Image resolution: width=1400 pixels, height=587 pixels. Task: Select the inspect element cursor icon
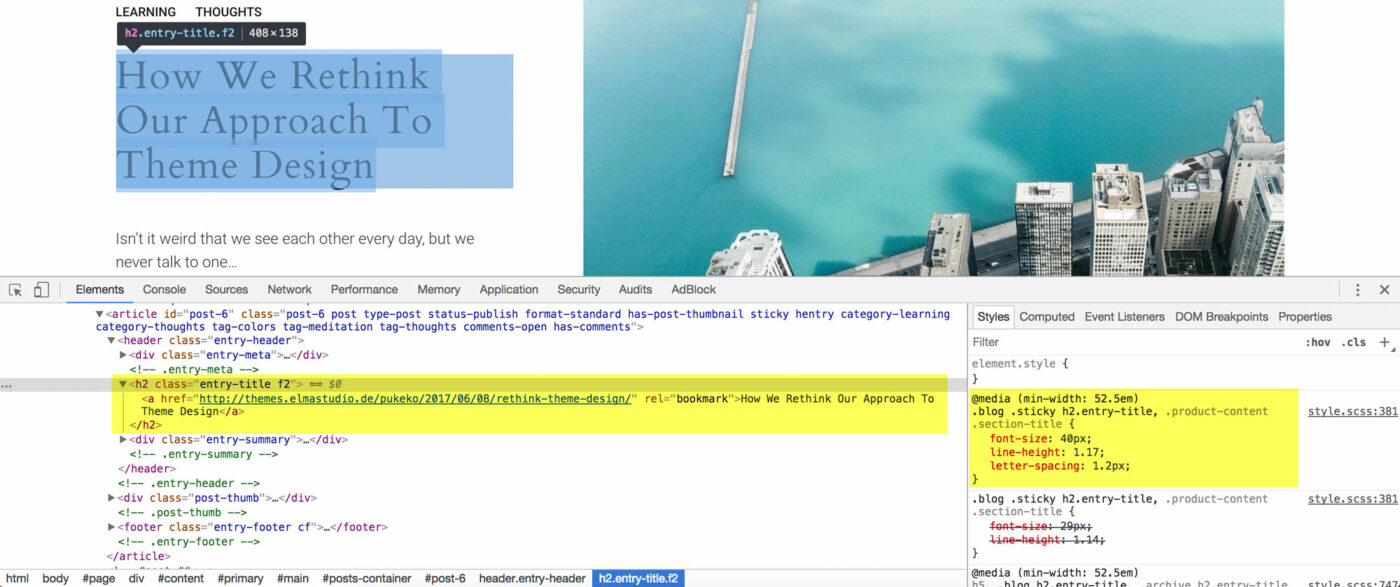point(15,288)
